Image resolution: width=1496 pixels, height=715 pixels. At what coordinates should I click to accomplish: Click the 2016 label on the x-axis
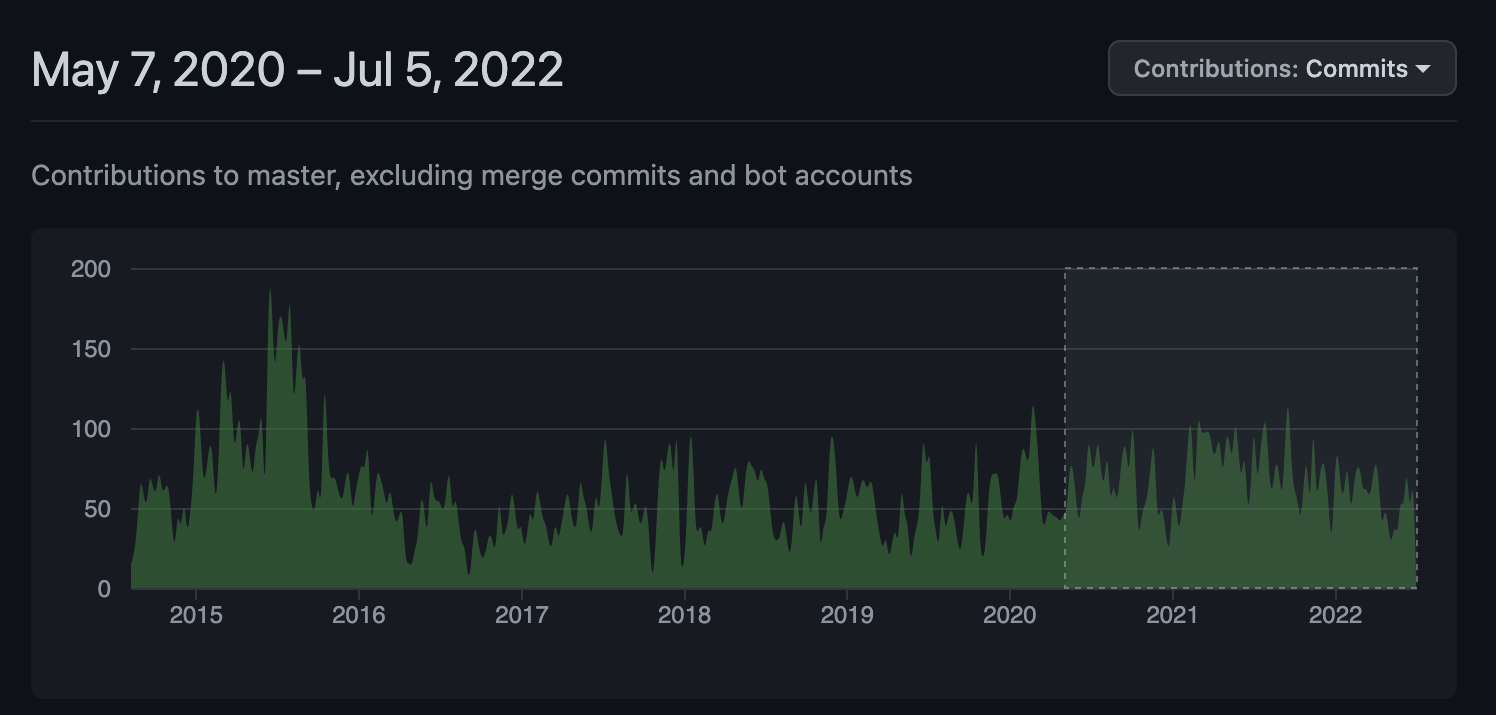[359, 615]
